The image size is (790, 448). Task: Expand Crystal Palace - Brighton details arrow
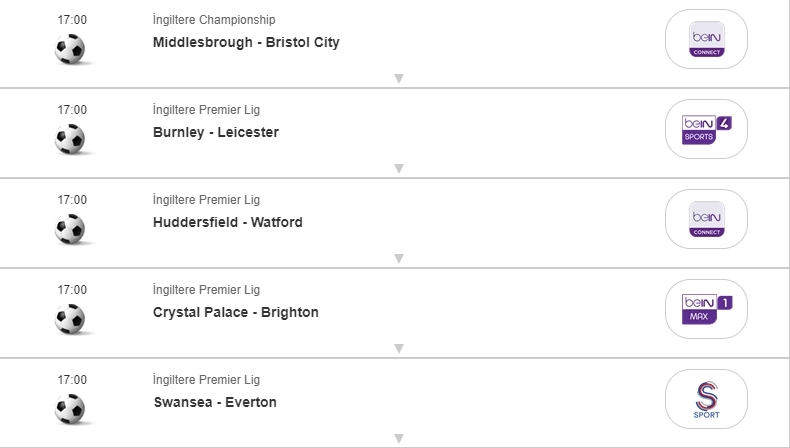pyautogui.click(x=398, y=348)
